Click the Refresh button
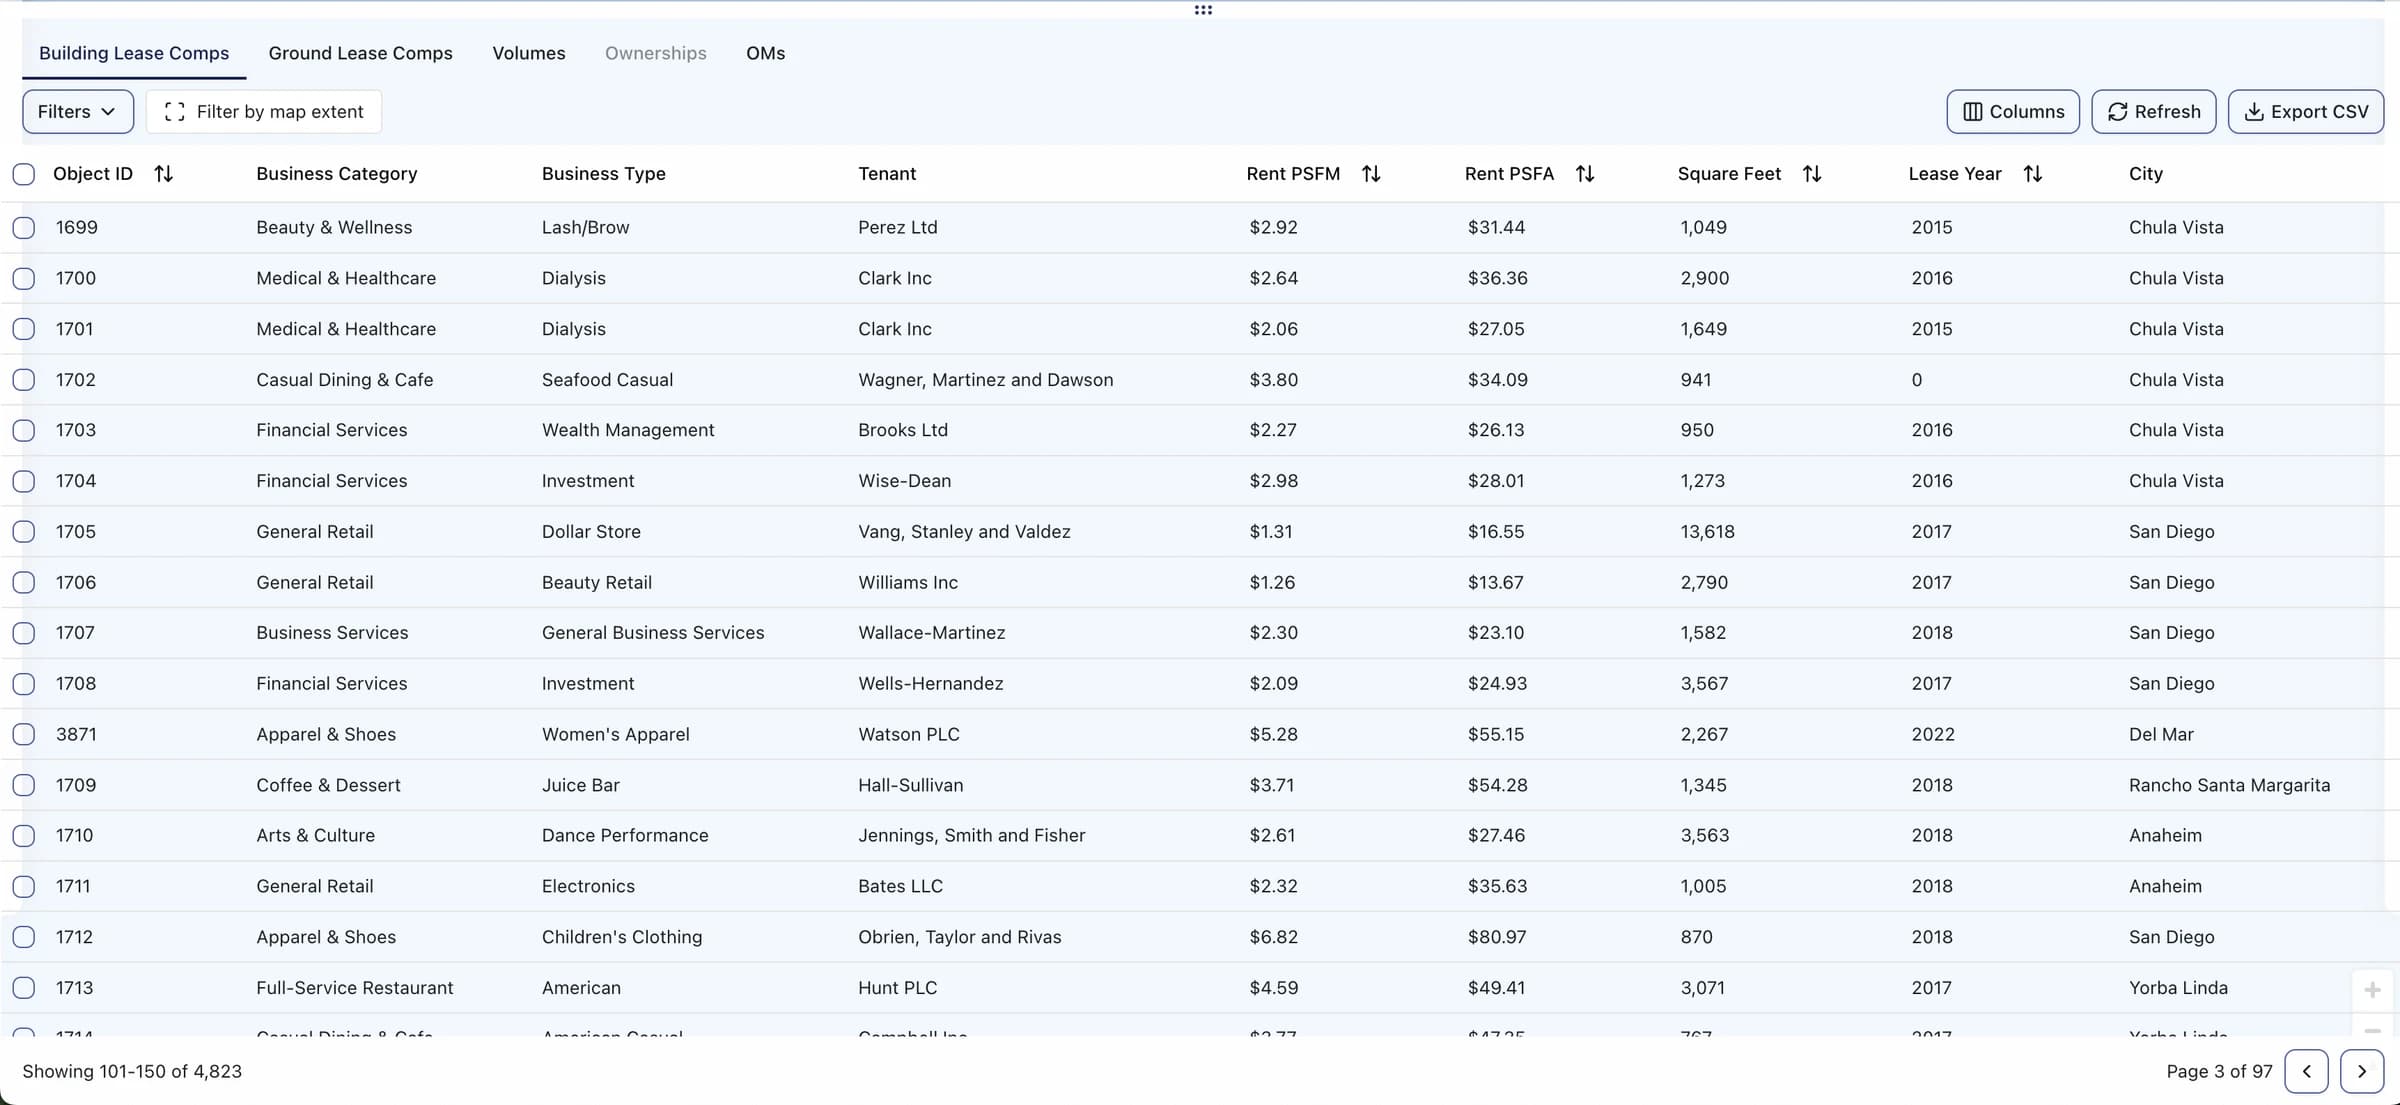 click(2154, 112)
